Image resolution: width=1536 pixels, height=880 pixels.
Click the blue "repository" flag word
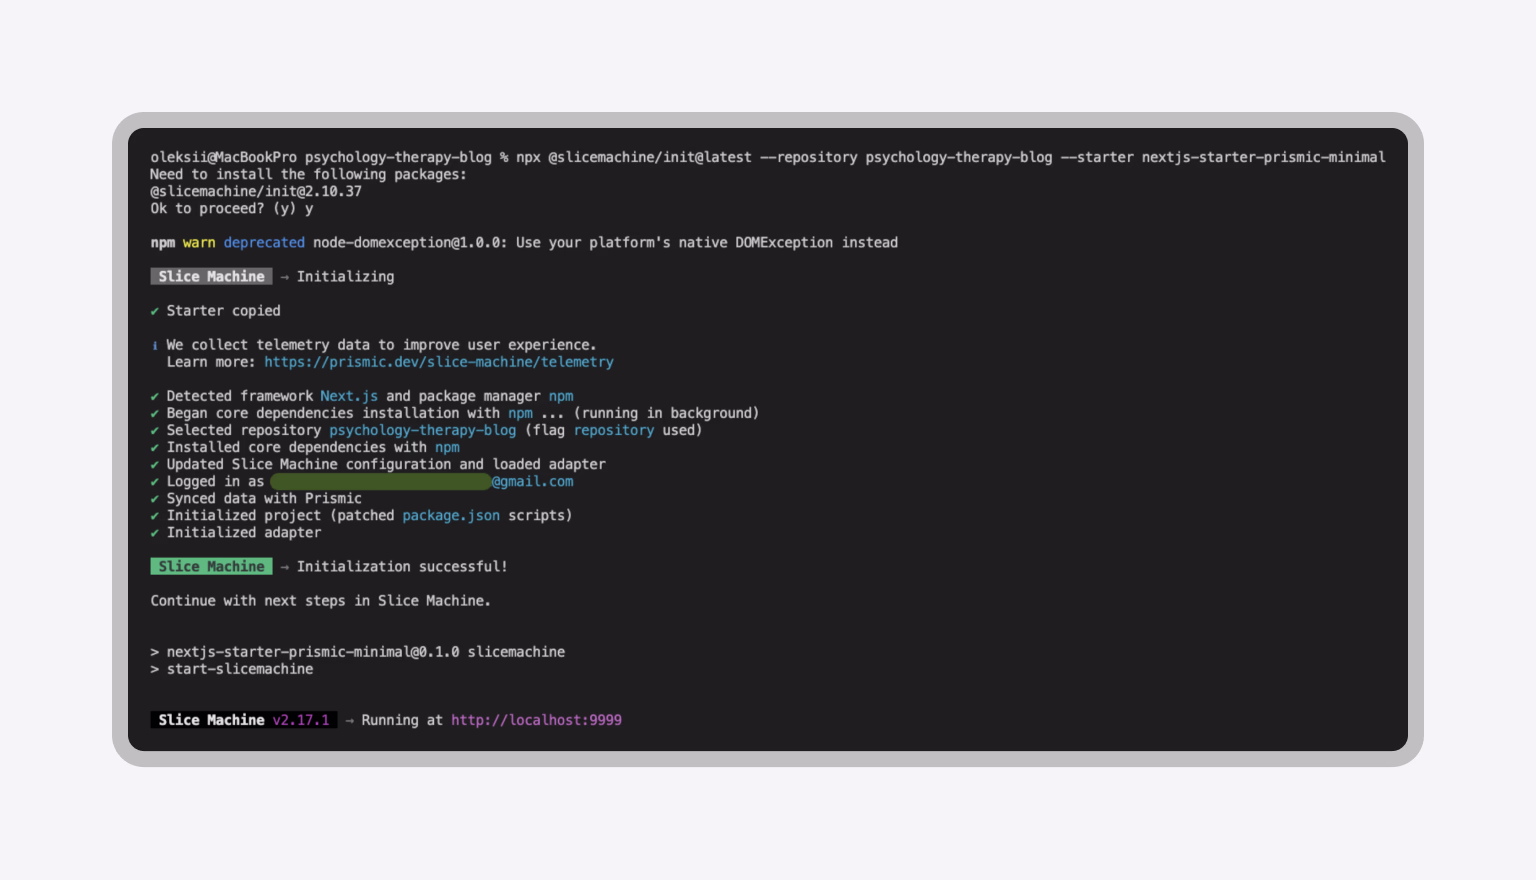(614, 430)
